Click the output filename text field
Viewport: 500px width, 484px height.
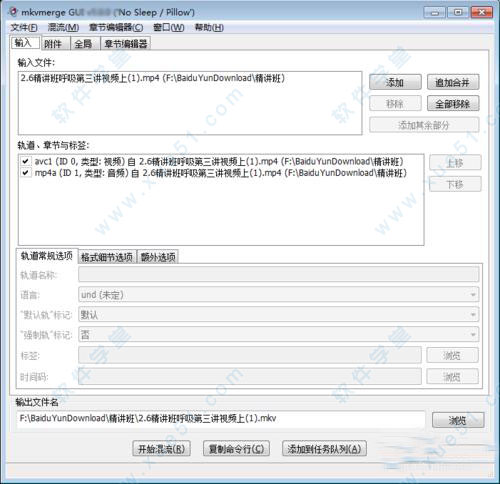(221, 419)
